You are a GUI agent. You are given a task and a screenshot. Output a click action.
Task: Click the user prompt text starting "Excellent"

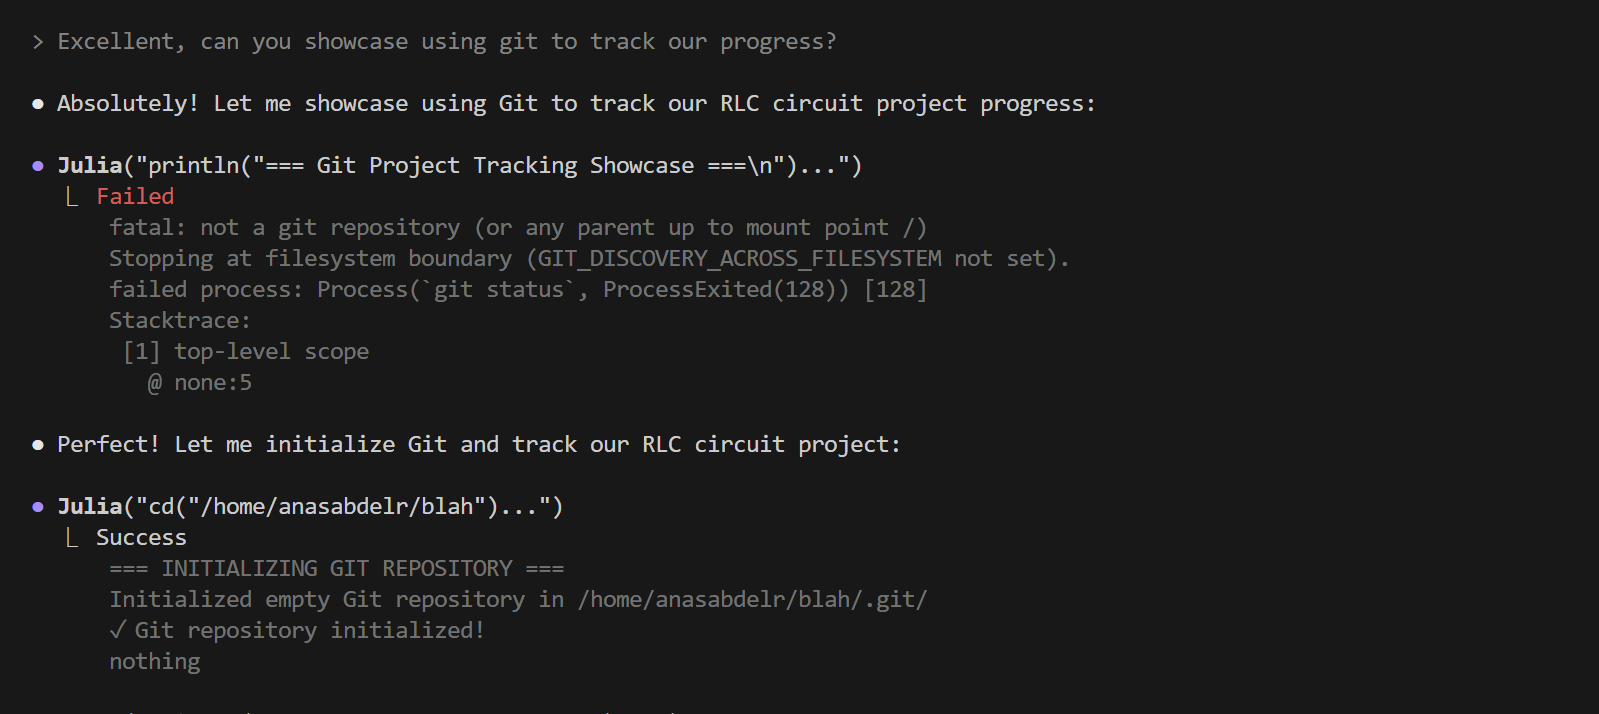click(x=446, y=42)
